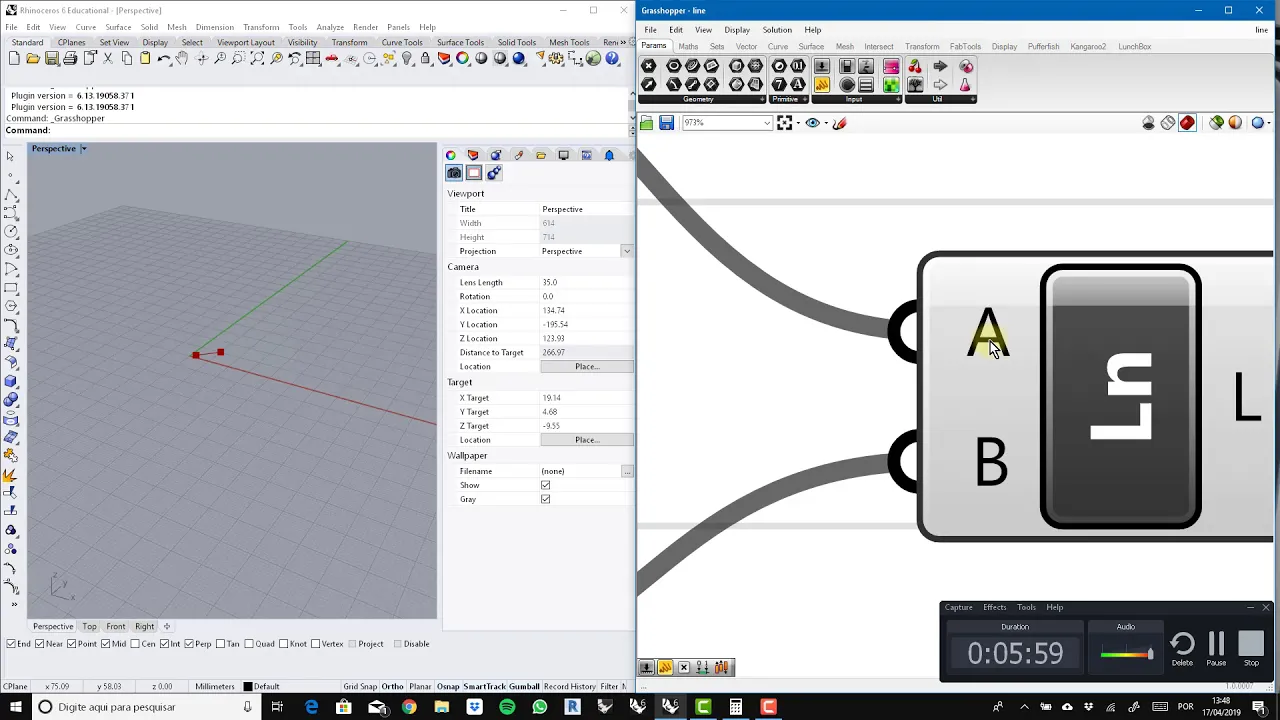Click the black Default layer color swatch
The height and width of the screenshot is (720, 1280).
[248, 687]
